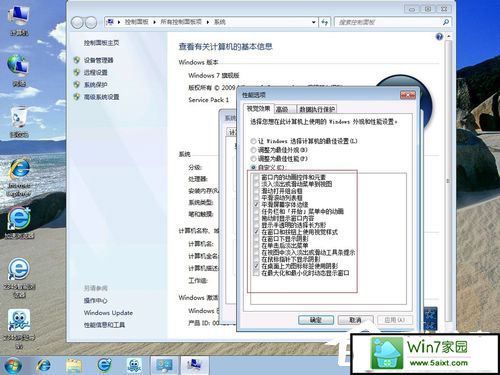This screenshot has height=375, width=500.
Task: Open 设备管理器 from the sidebar
Action: [x=98, y=60]
